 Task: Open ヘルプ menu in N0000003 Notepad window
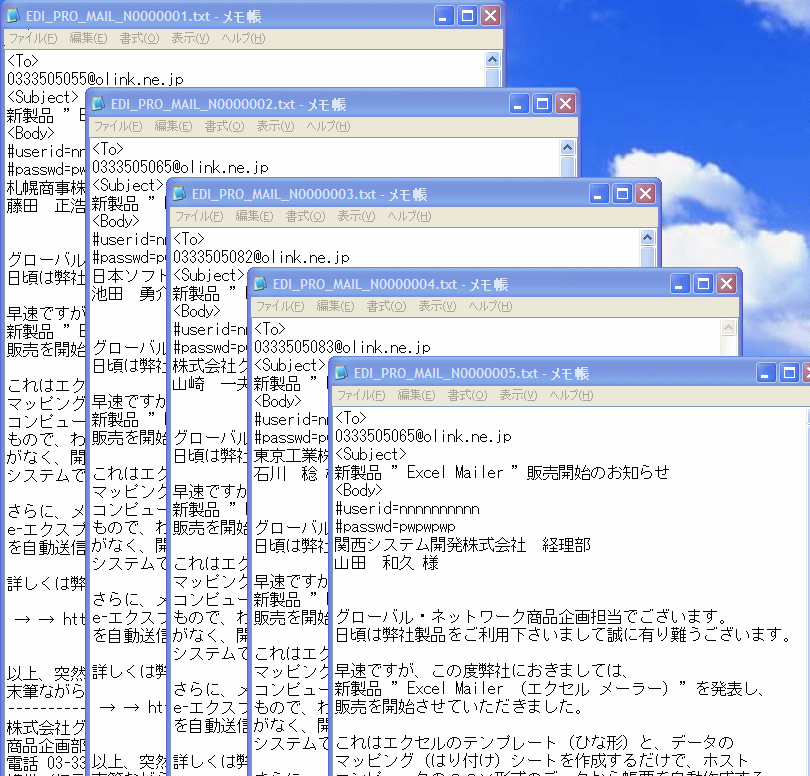tap(409, 216)
